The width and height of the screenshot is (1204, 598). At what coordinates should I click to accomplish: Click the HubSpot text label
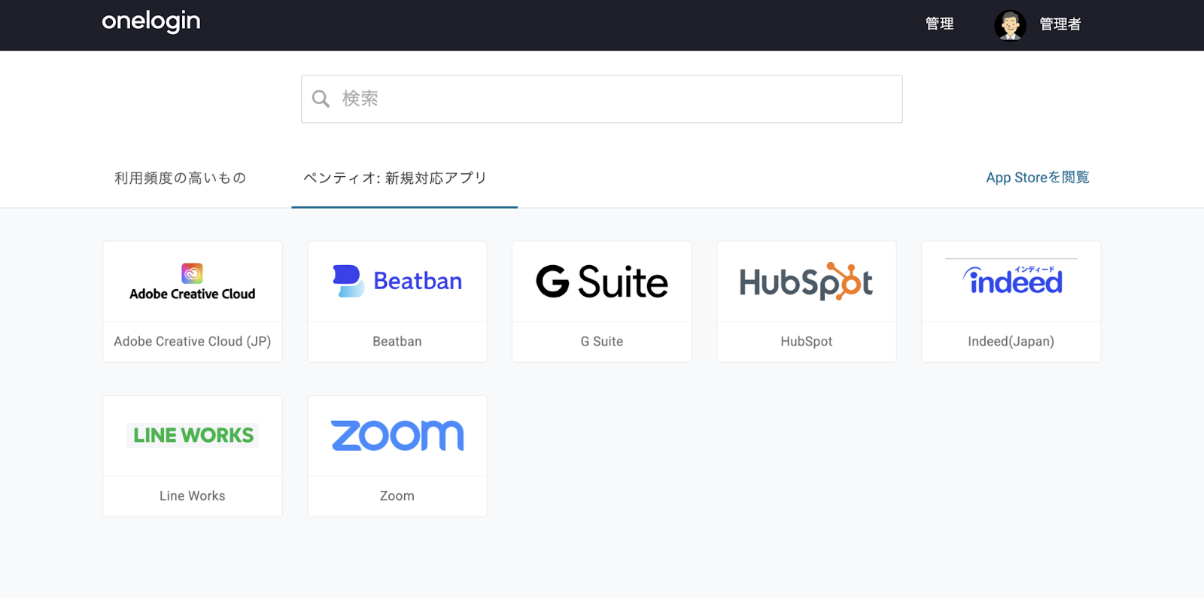(x=806, y=341)
